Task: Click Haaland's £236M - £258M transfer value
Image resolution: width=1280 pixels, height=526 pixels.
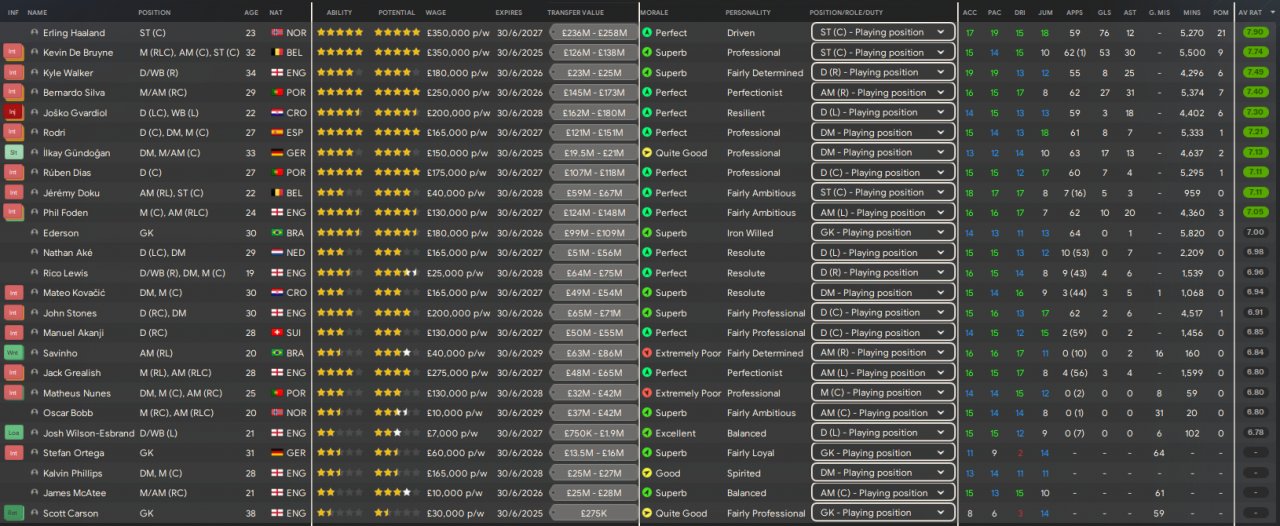Action: (x=594, y=32)
